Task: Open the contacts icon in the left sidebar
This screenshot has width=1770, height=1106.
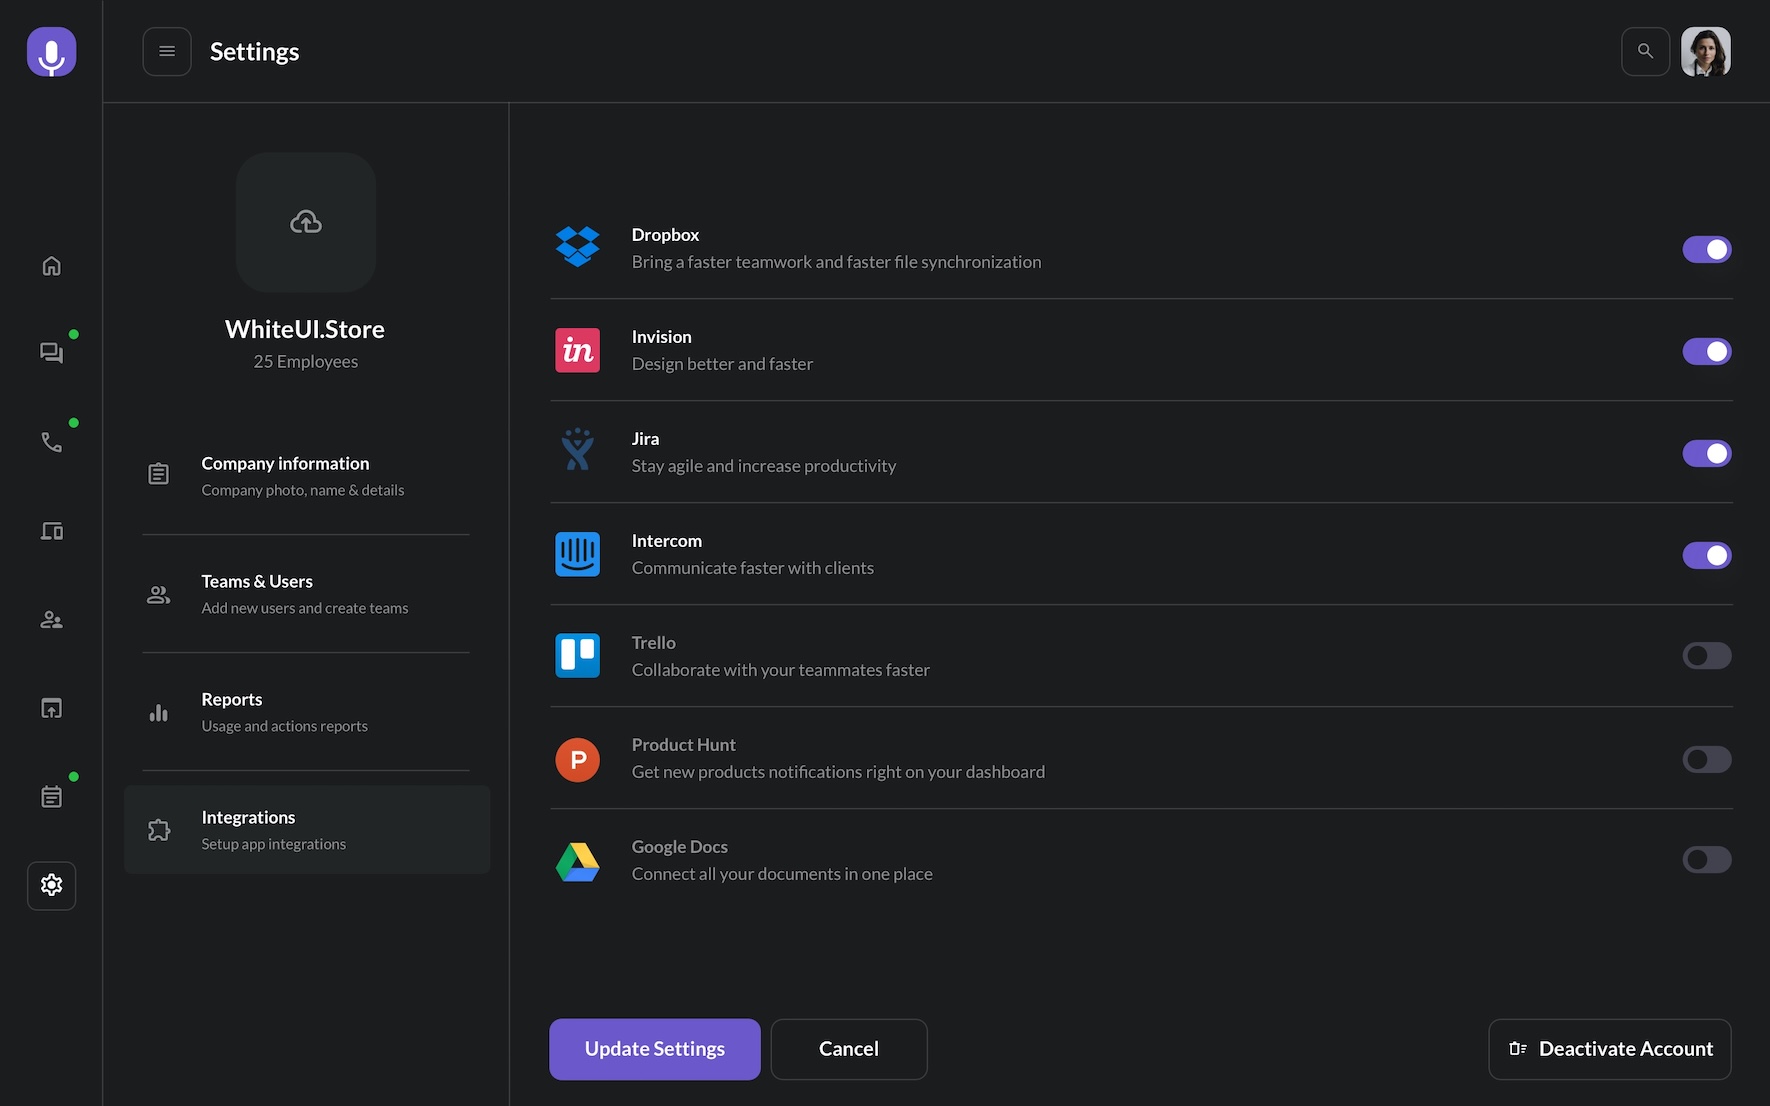Action: click(51, 619)
